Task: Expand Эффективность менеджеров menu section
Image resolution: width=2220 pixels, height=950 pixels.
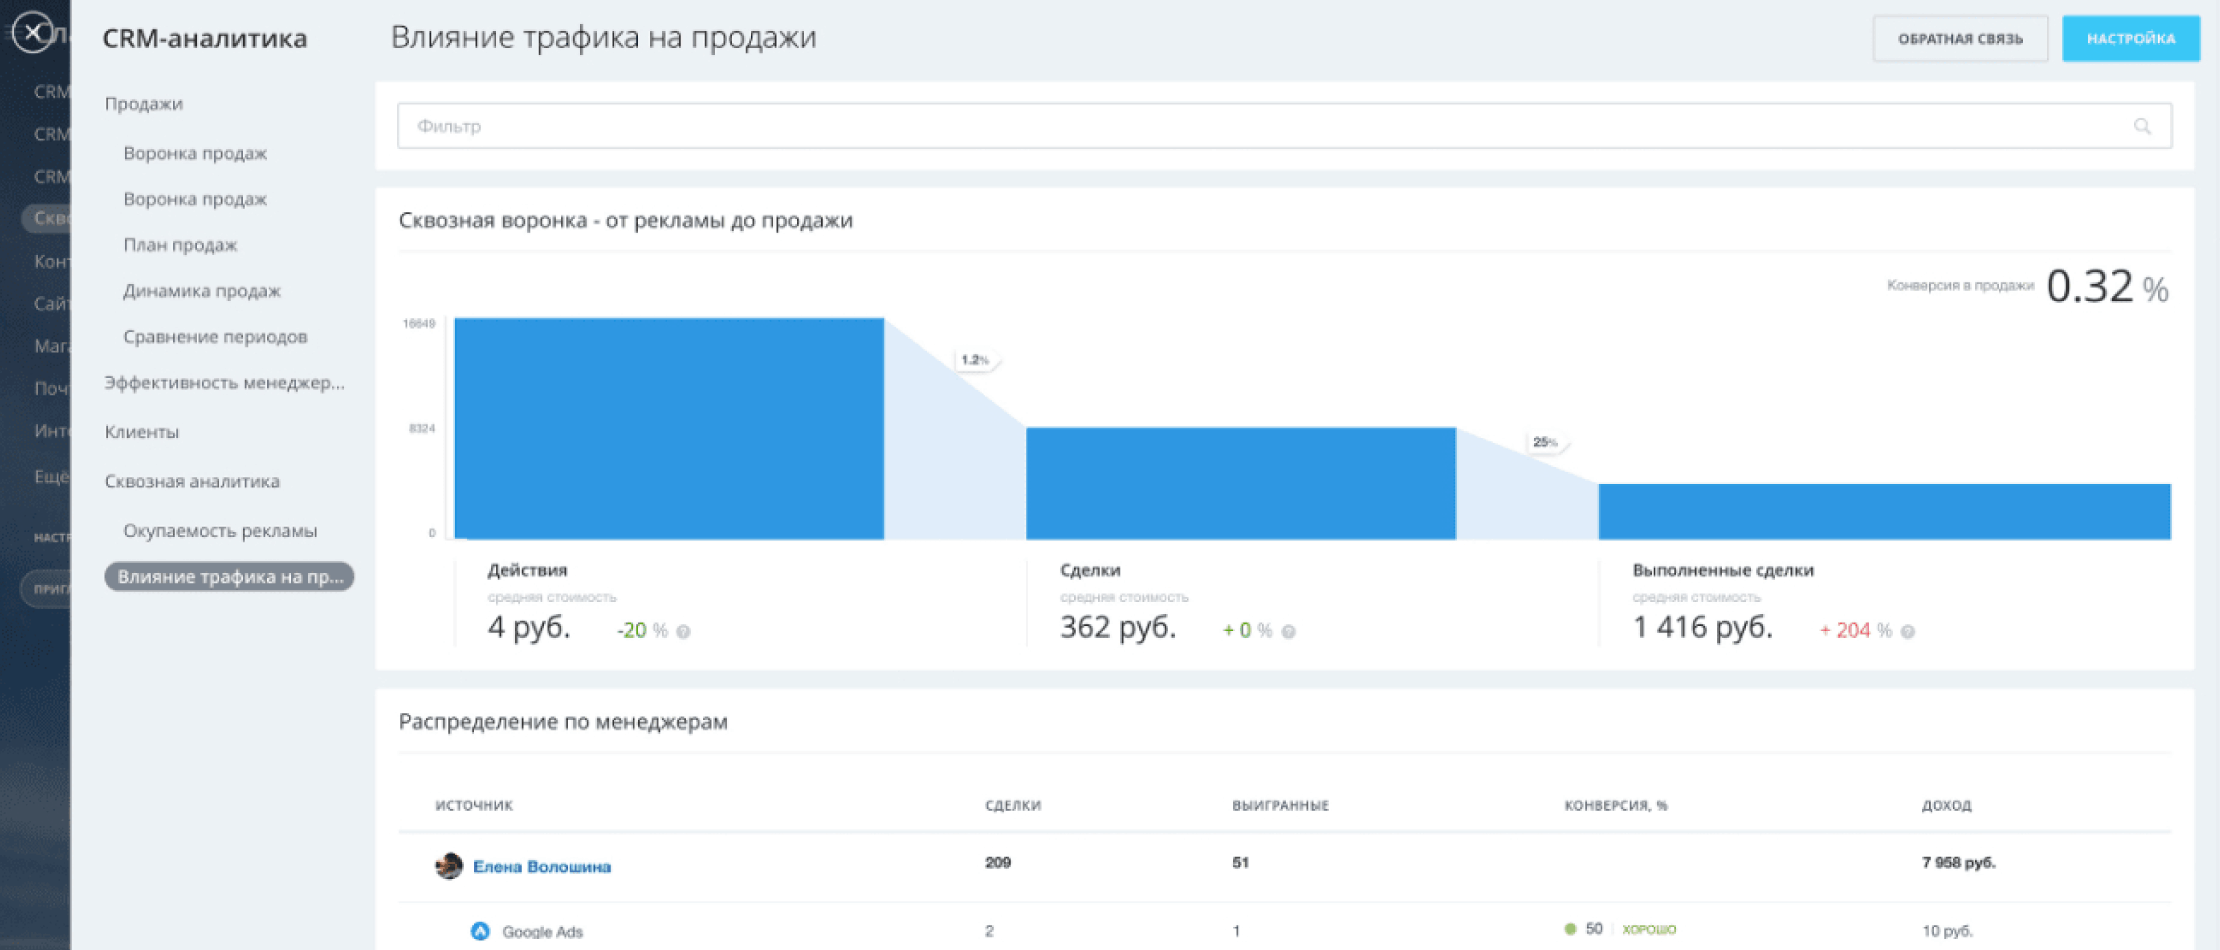Action: pyautogui.click(x=224, y=383)
